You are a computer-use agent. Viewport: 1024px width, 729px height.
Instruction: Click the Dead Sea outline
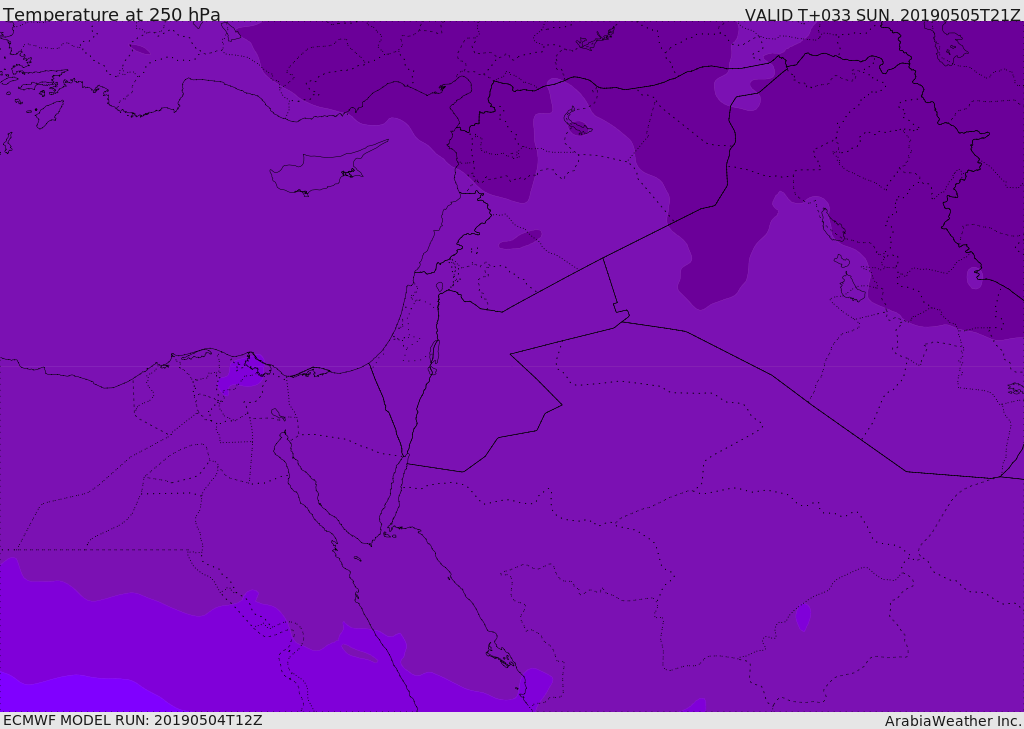(x=434, y=353)
